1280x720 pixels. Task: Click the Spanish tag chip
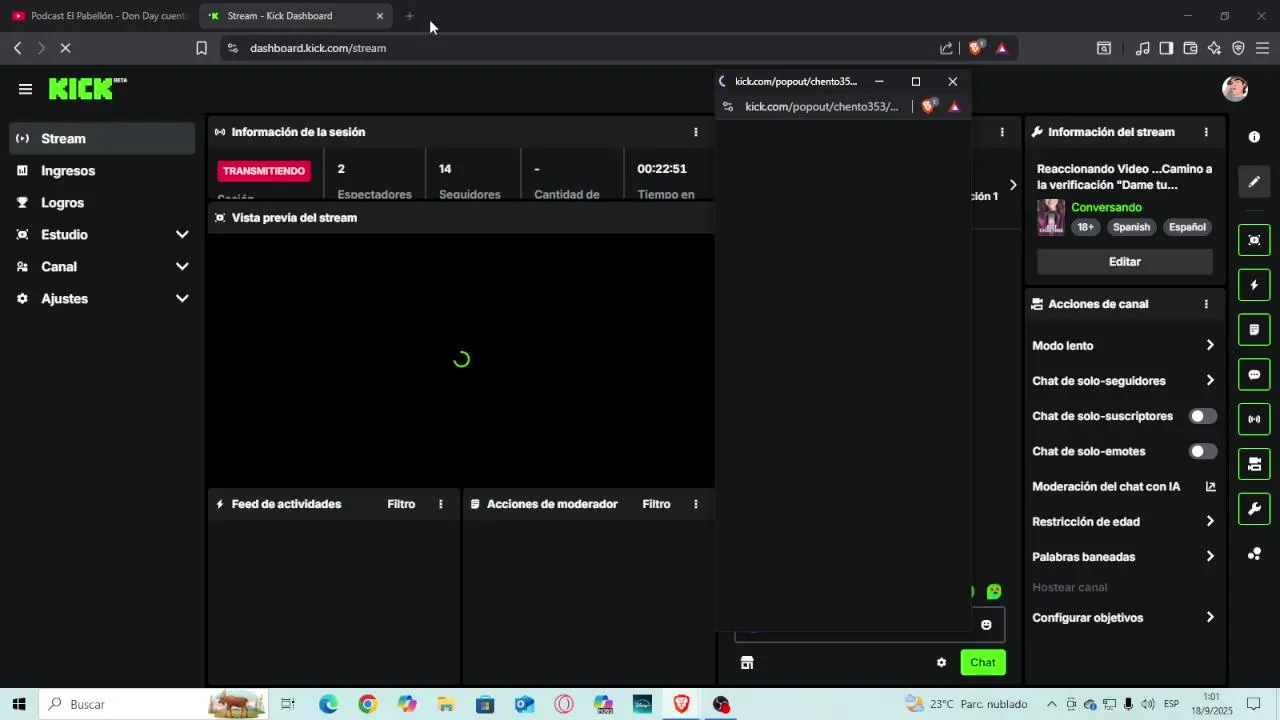pos(1132,227)
